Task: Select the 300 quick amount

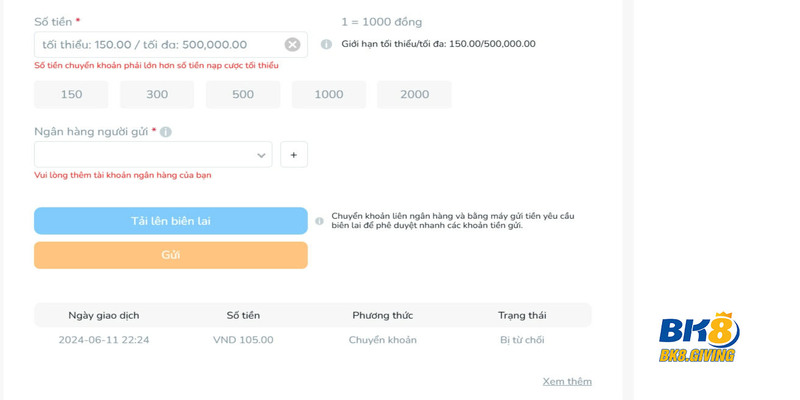Action: point(157,94)
